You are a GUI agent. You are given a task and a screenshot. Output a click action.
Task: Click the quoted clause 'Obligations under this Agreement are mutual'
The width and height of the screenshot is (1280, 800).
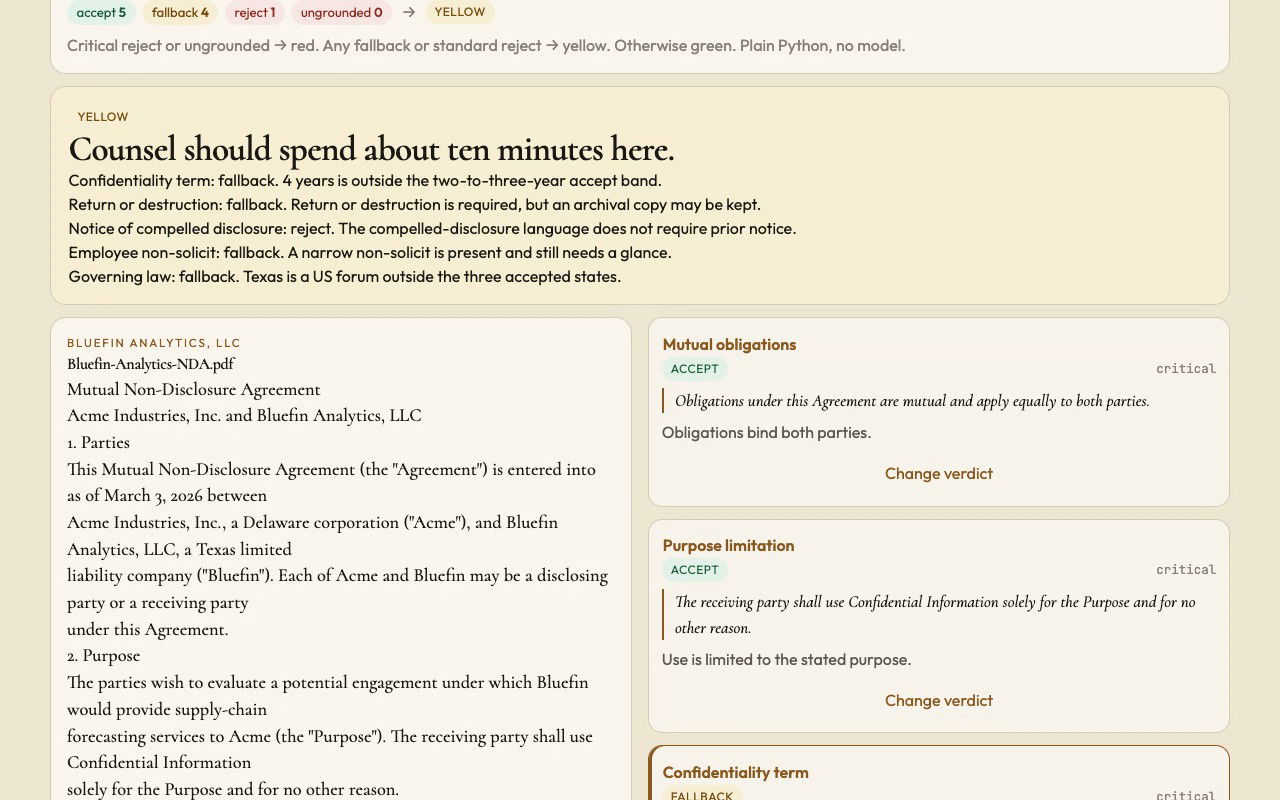tap(912, 401)
